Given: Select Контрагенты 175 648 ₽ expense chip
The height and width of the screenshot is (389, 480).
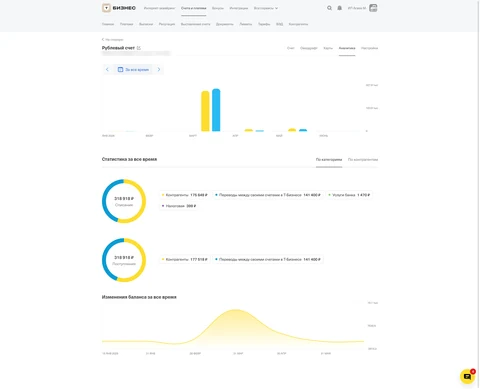Looking at the screenshot, I should click(x=185, y=195).
